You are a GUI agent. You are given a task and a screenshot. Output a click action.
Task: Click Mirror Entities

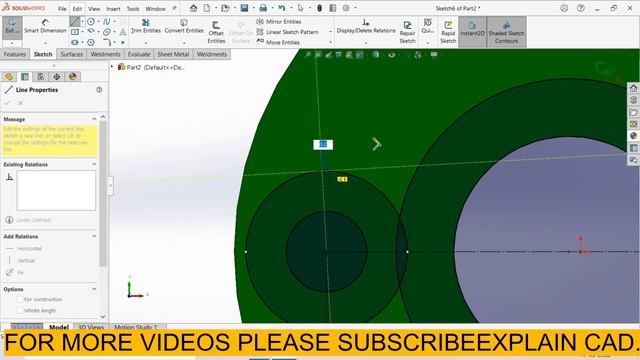pos(279,21)
